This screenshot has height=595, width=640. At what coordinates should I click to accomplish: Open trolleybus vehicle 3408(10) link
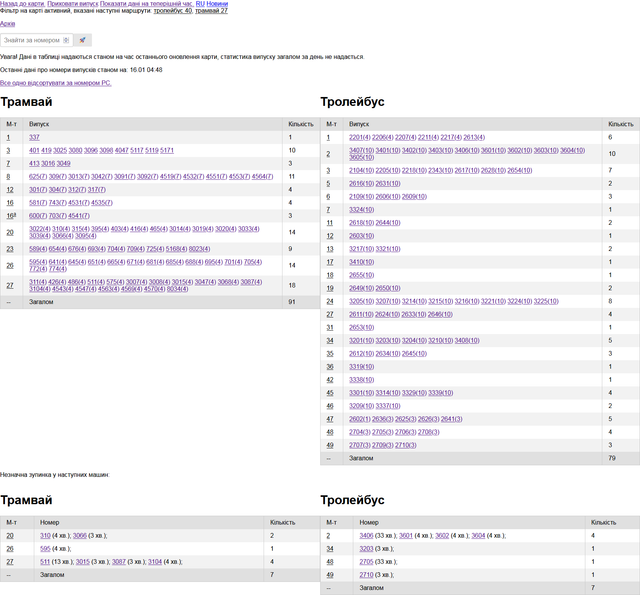(x=467, y=340)
